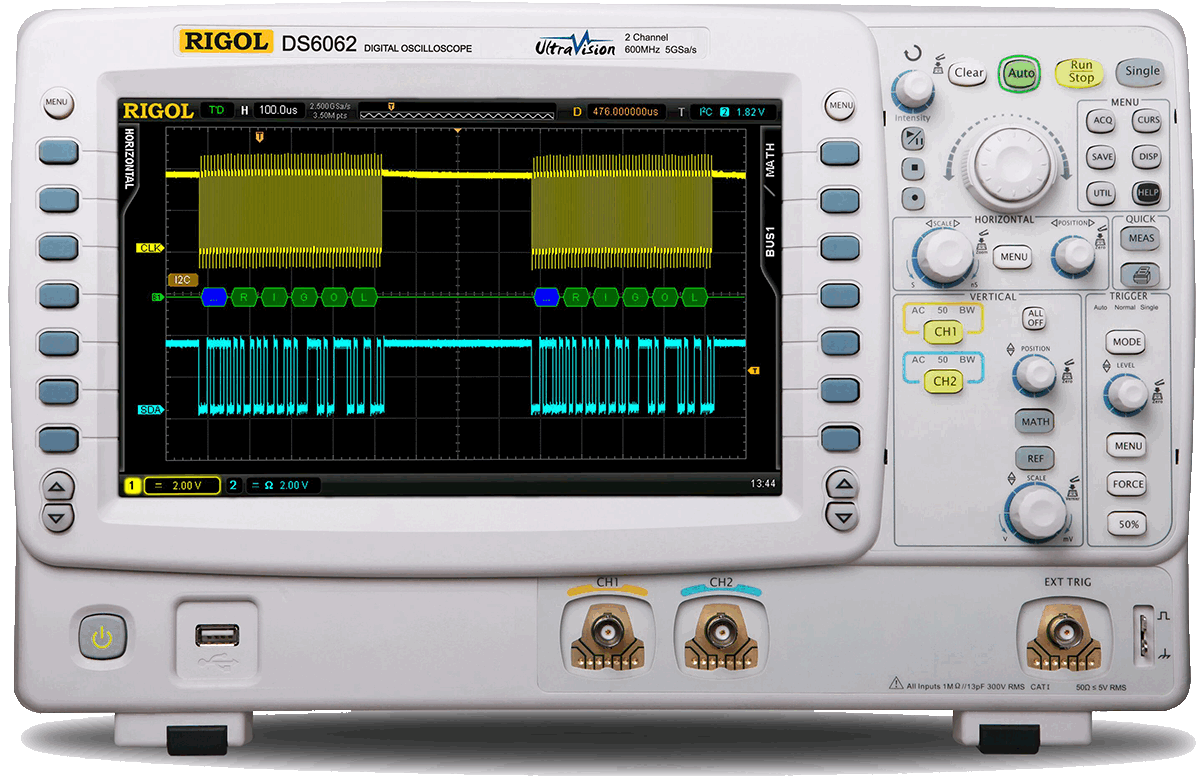
Task: Open the Horizontal section MENU button
Action: coord(1013,257)
